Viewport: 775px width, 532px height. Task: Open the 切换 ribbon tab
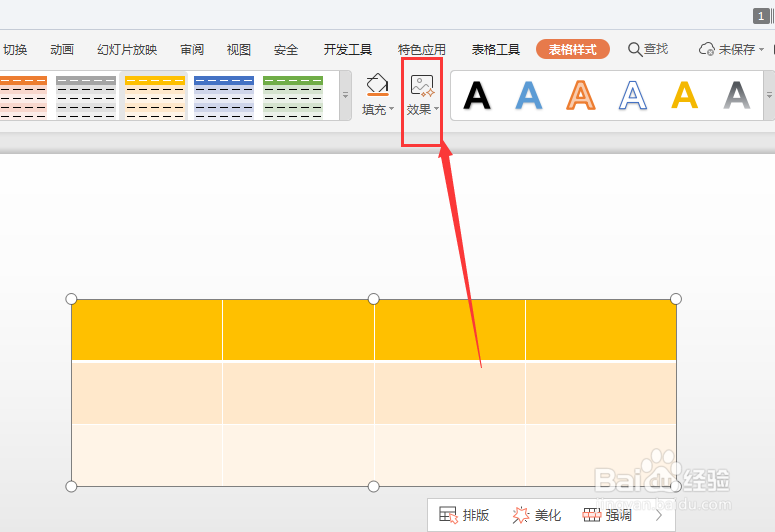[x=15, y=49]
